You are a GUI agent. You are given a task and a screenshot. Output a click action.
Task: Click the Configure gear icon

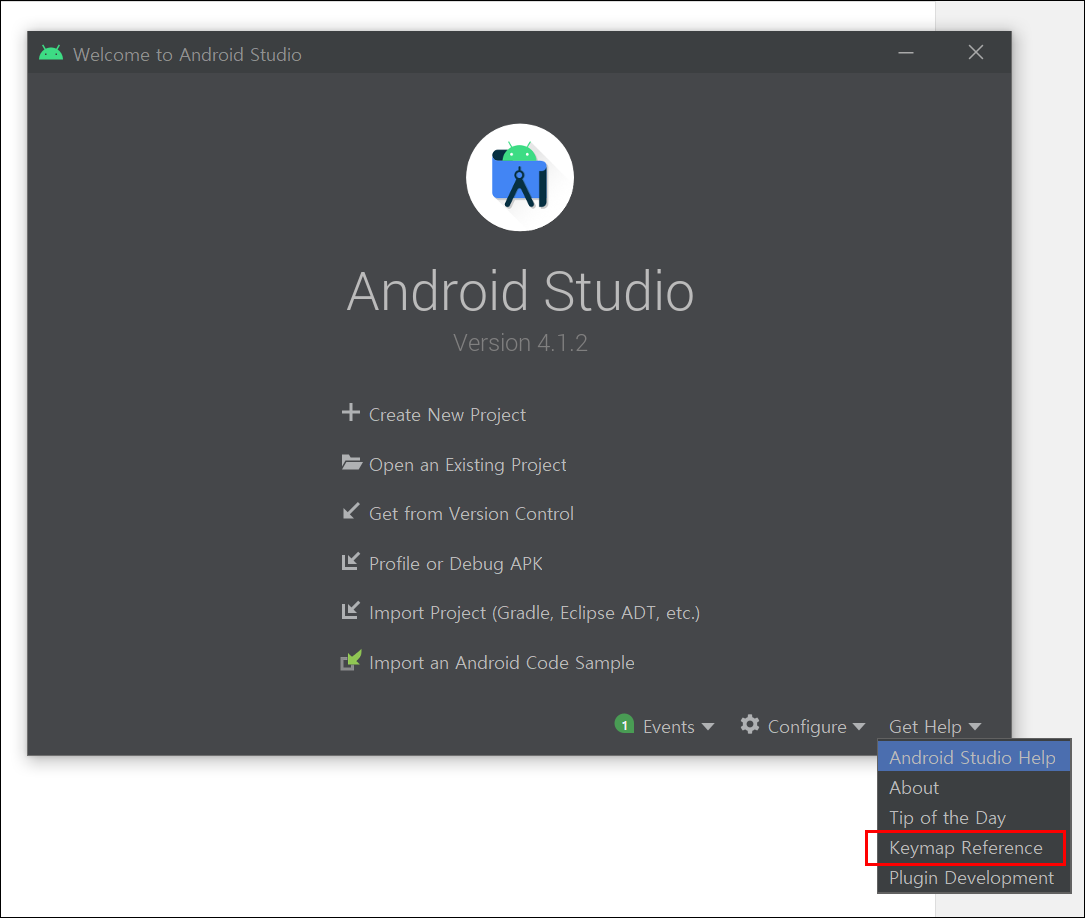(x=750, y=725)
